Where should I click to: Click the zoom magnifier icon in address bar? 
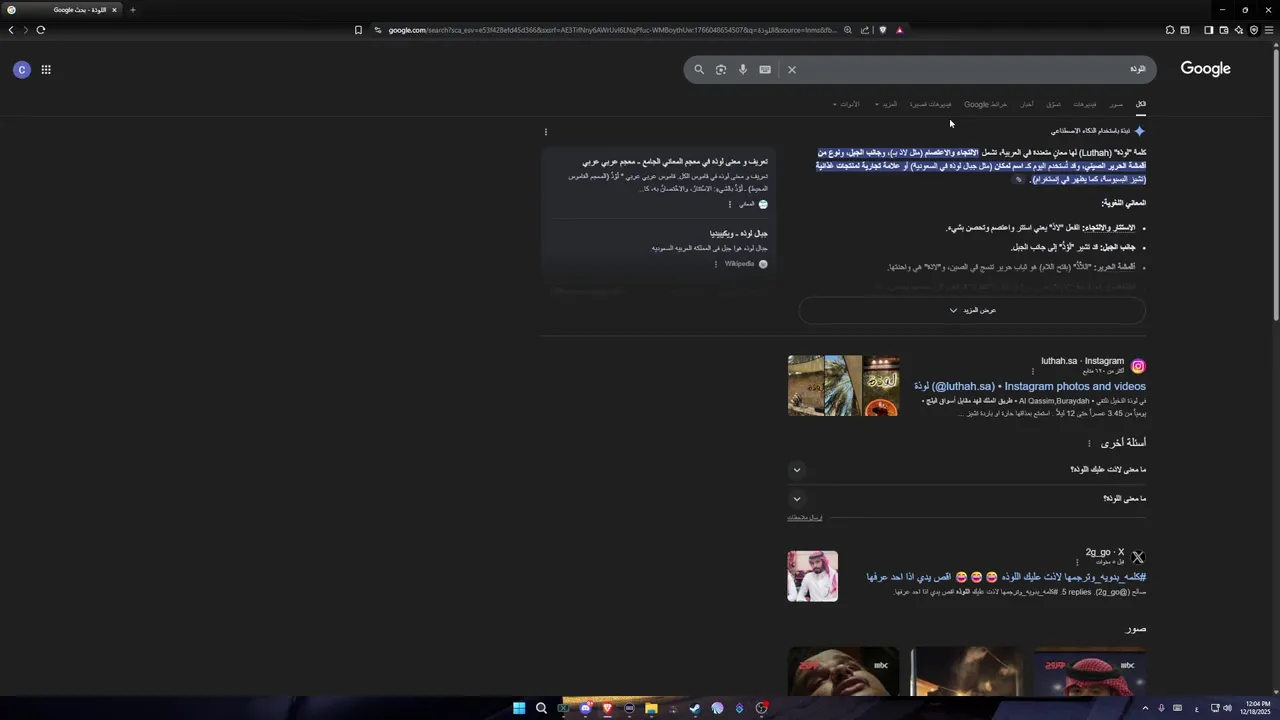848,30
